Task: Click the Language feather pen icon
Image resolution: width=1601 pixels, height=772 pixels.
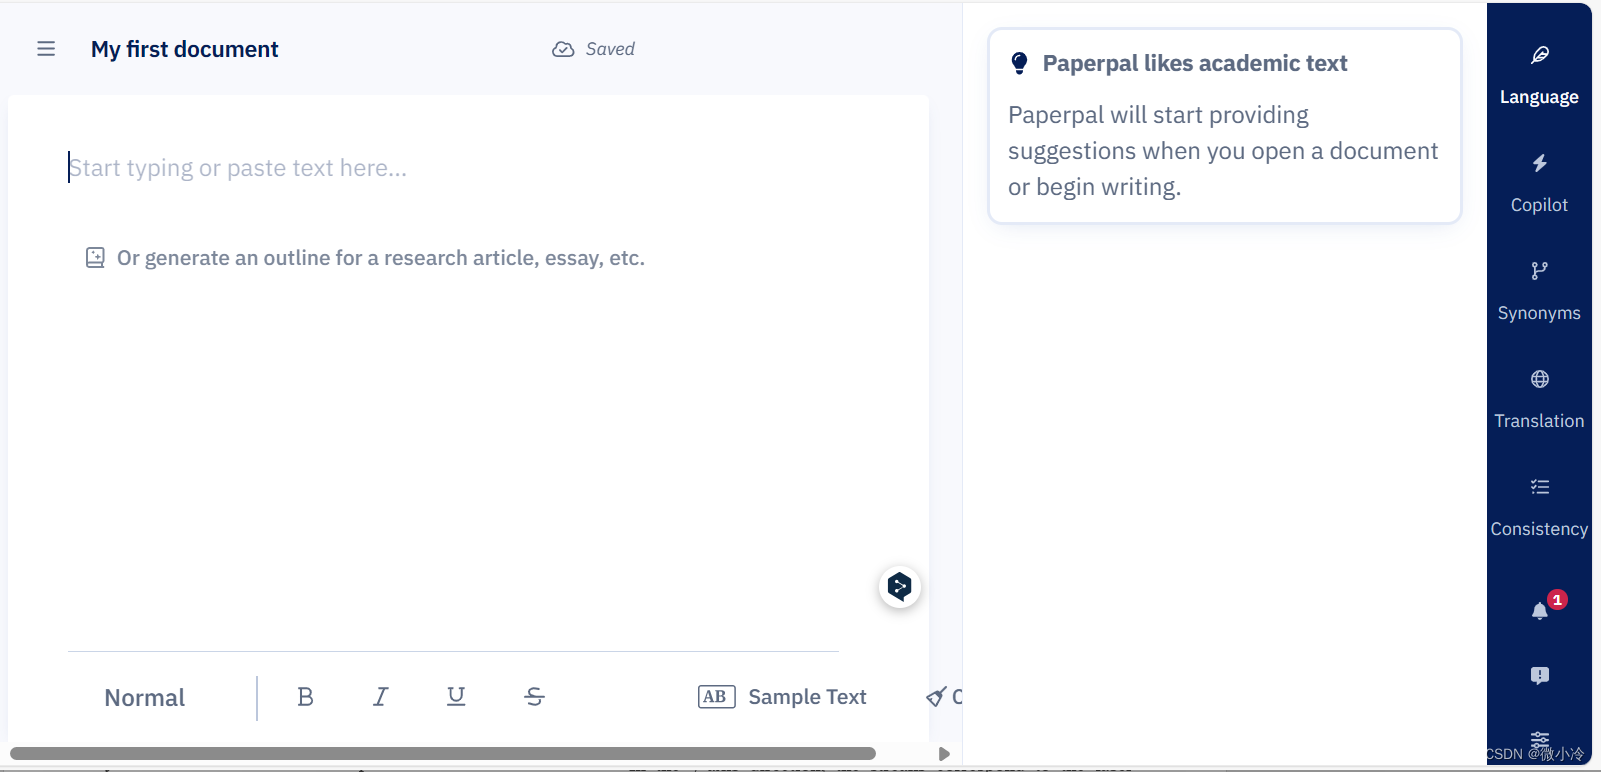Action: (1540, 55)
